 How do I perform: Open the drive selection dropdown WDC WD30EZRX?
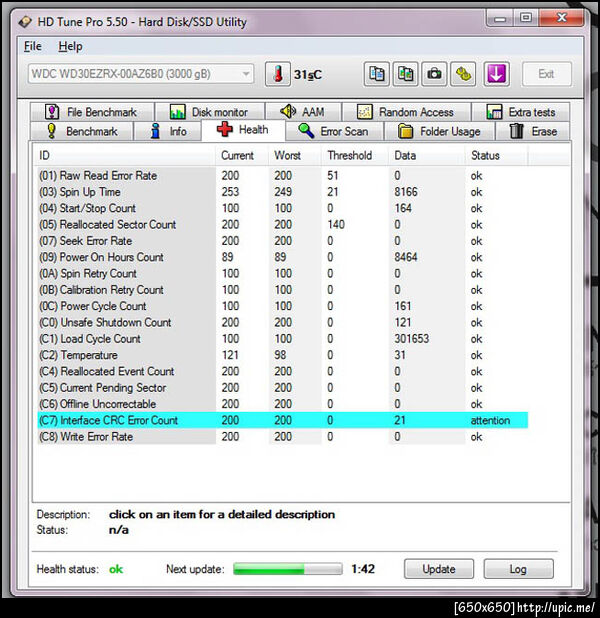pyautogui.click(x=141, y=74)
